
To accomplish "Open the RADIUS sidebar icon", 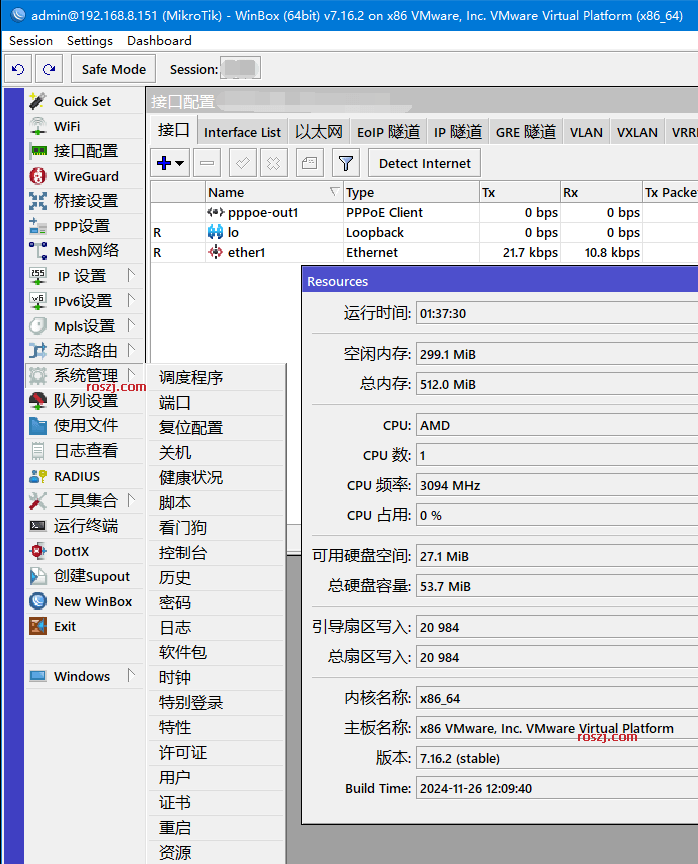I will click(x=37, y=476).
